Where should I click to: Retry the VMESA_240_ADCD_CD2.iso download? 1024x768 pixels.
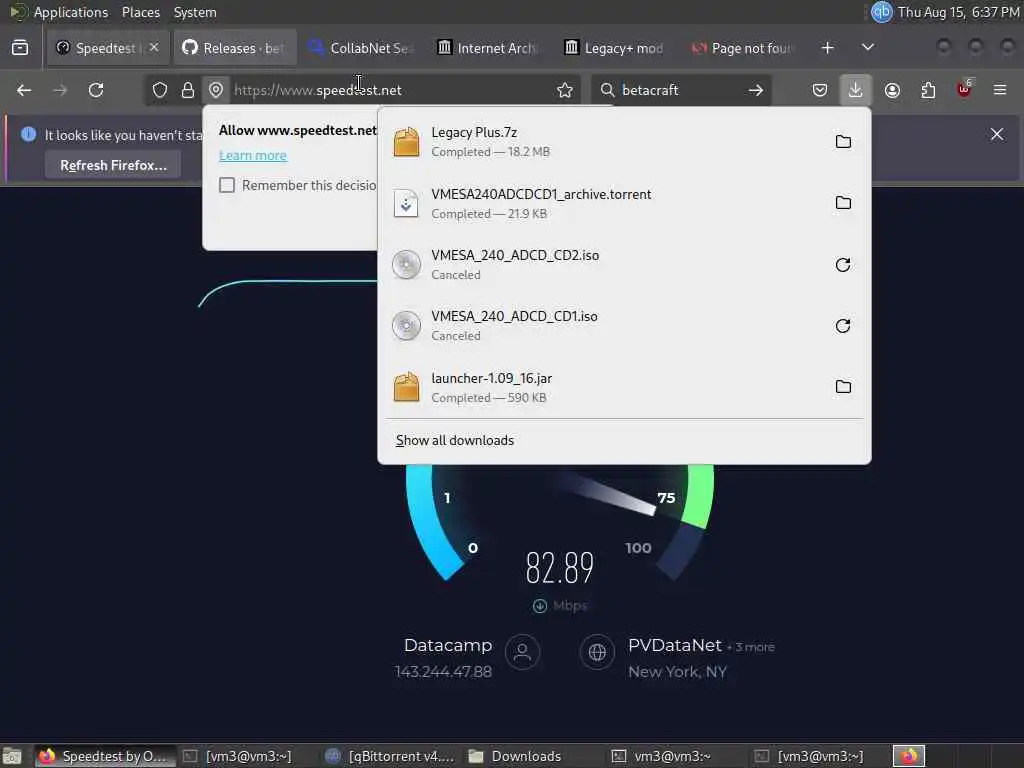click(x=843, y=264)
